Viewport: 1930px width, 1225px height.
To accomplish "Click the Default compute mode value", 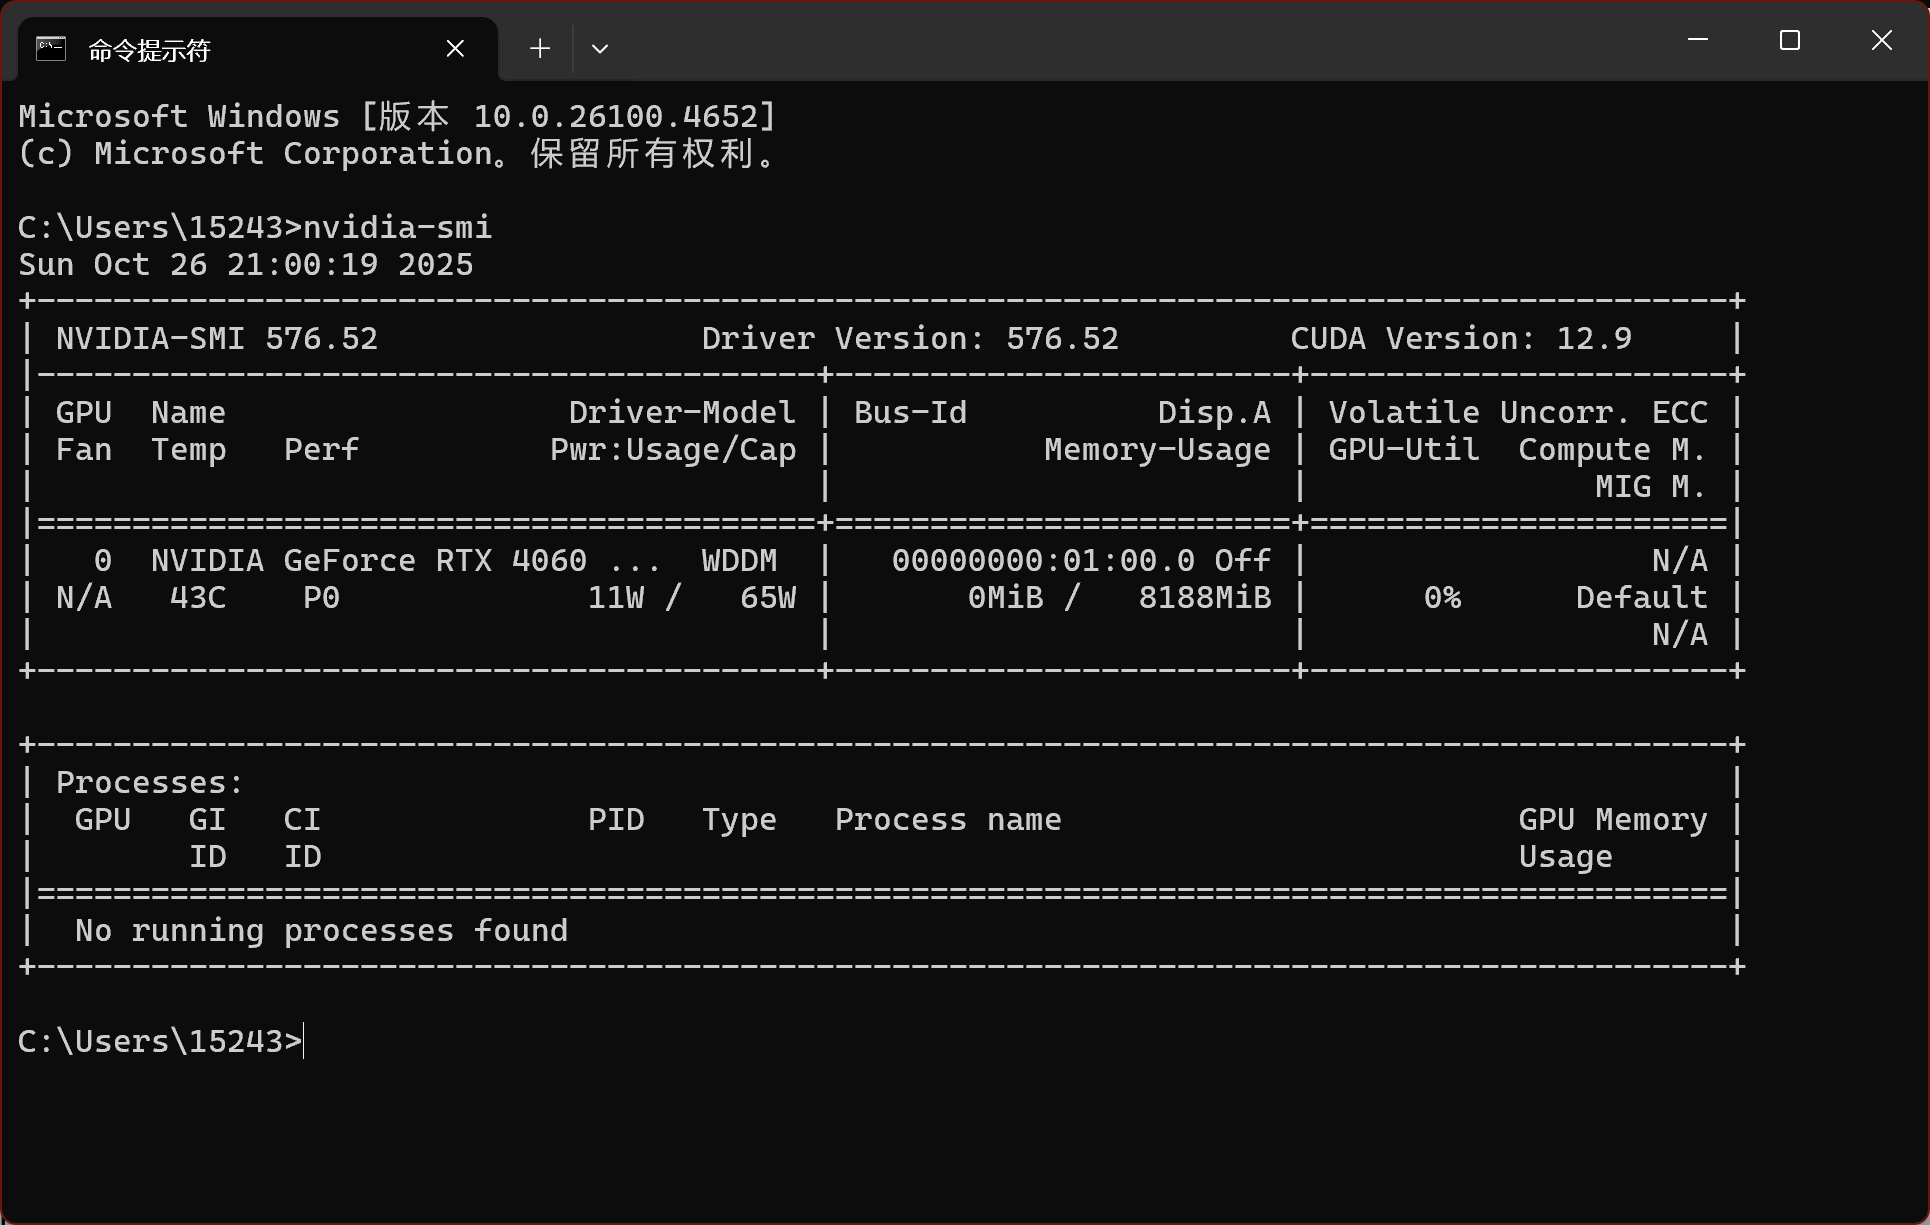I will [1642, 598].
